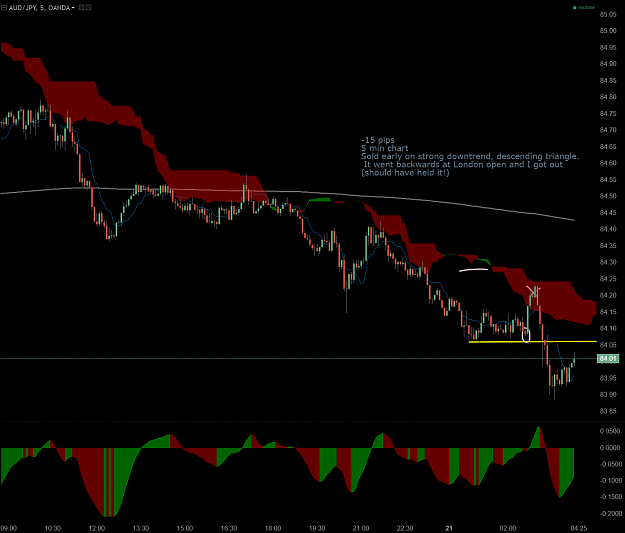
Task: Click the AUD/JPY, 5, OANDA chart title
Action: coord(39,8)
